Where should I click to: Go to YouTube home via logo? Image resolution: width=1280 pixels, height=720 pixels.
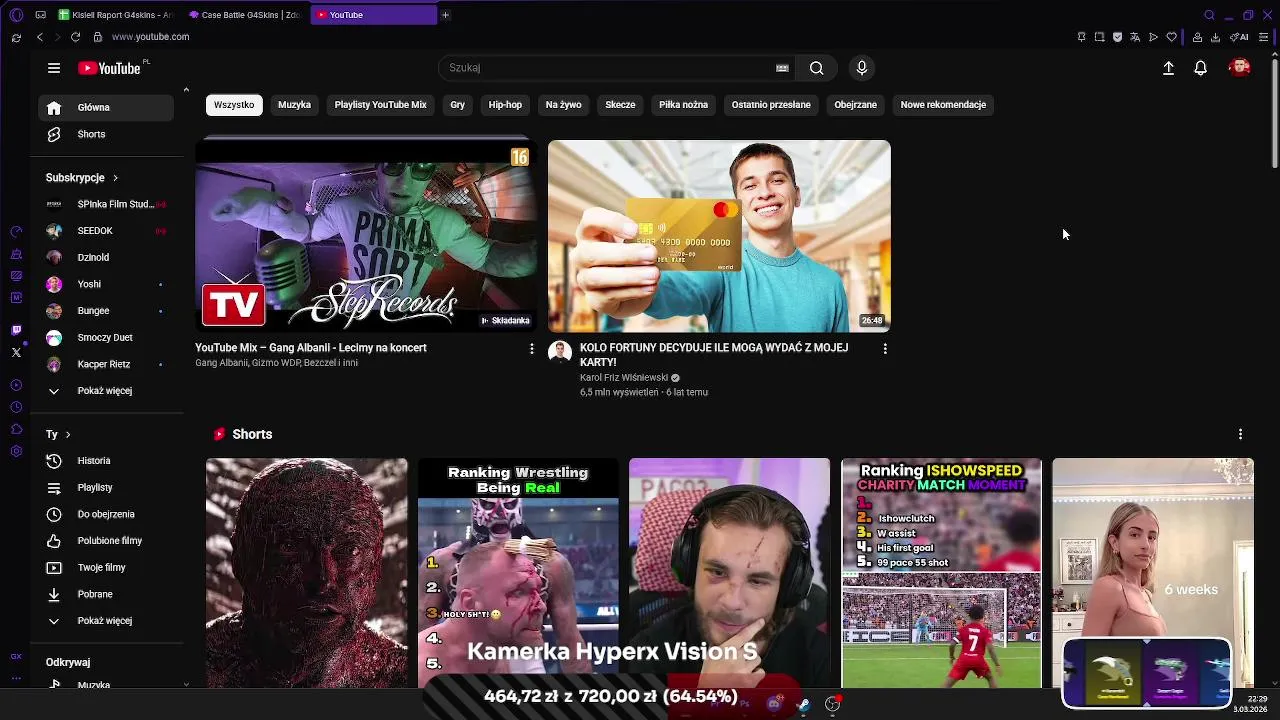[x=111, y=68]
